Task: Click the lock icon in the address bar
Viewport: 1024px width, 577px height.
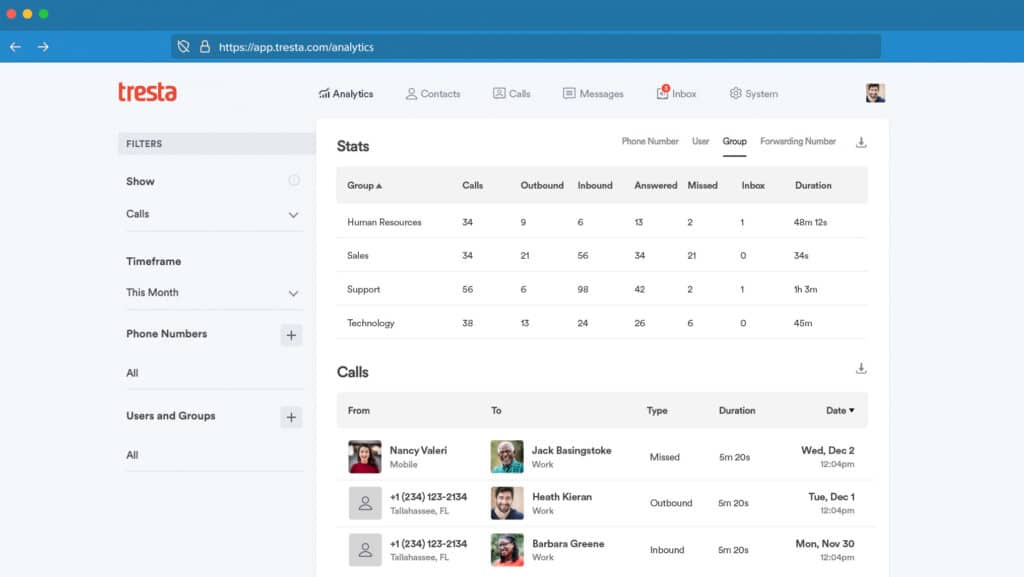Action: point(203,46)
